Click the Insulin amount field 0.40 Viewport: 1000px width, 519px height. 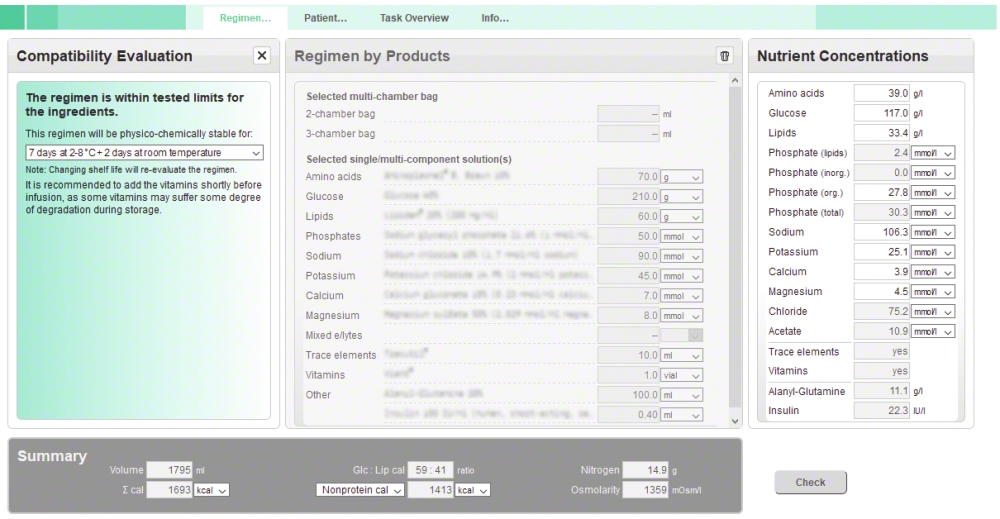(x=628, y=414)
